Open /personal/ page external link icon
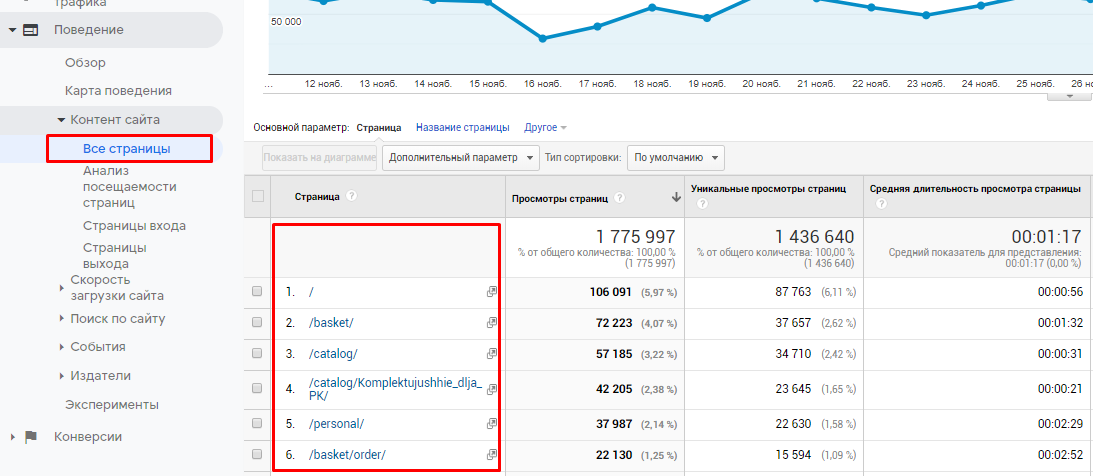This screenshot has width=1093, height=476. (492, 423)
